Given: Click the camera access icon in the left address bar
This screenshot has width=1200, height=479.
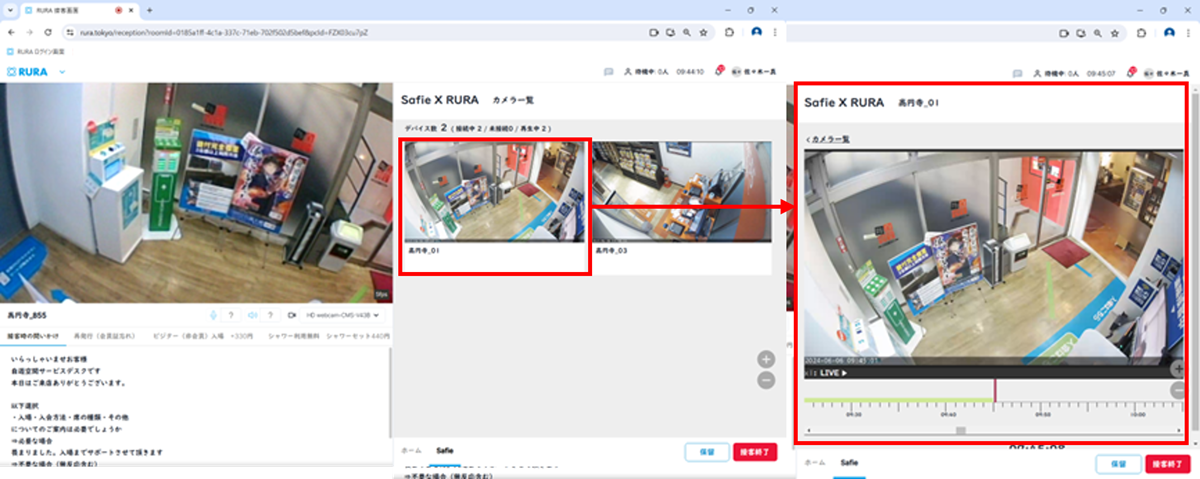Looking at the screenshot, I should (654, 32).
